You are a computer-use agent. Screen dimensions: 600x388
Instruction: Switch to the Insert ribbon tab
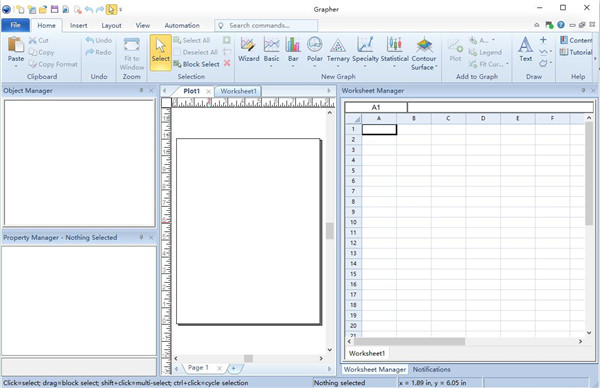pyautogui.click(x=78, y=25)
